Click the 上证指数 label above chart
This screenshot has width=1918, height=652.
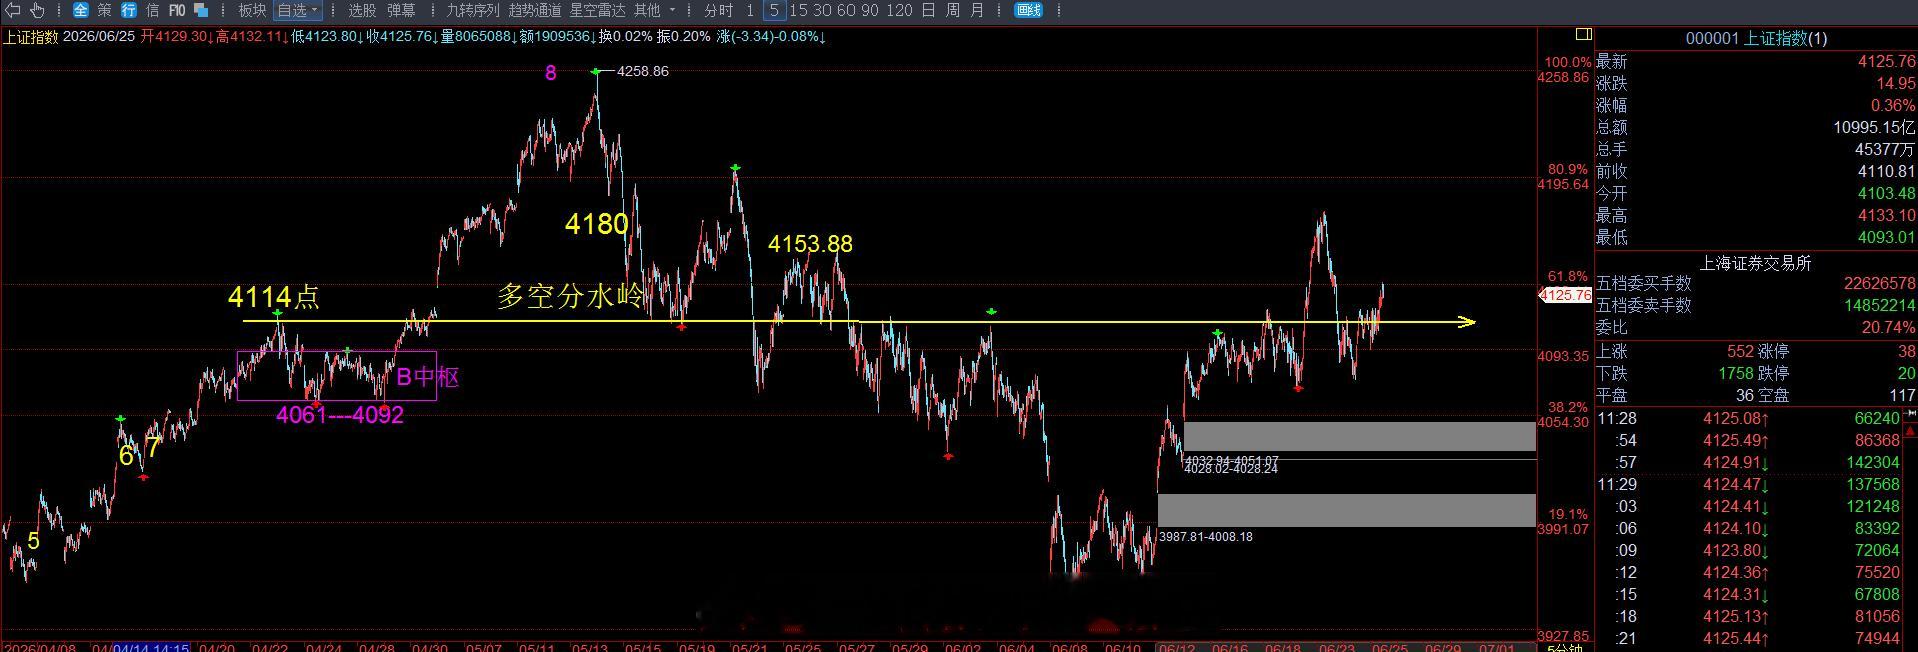tap(30, 36)
